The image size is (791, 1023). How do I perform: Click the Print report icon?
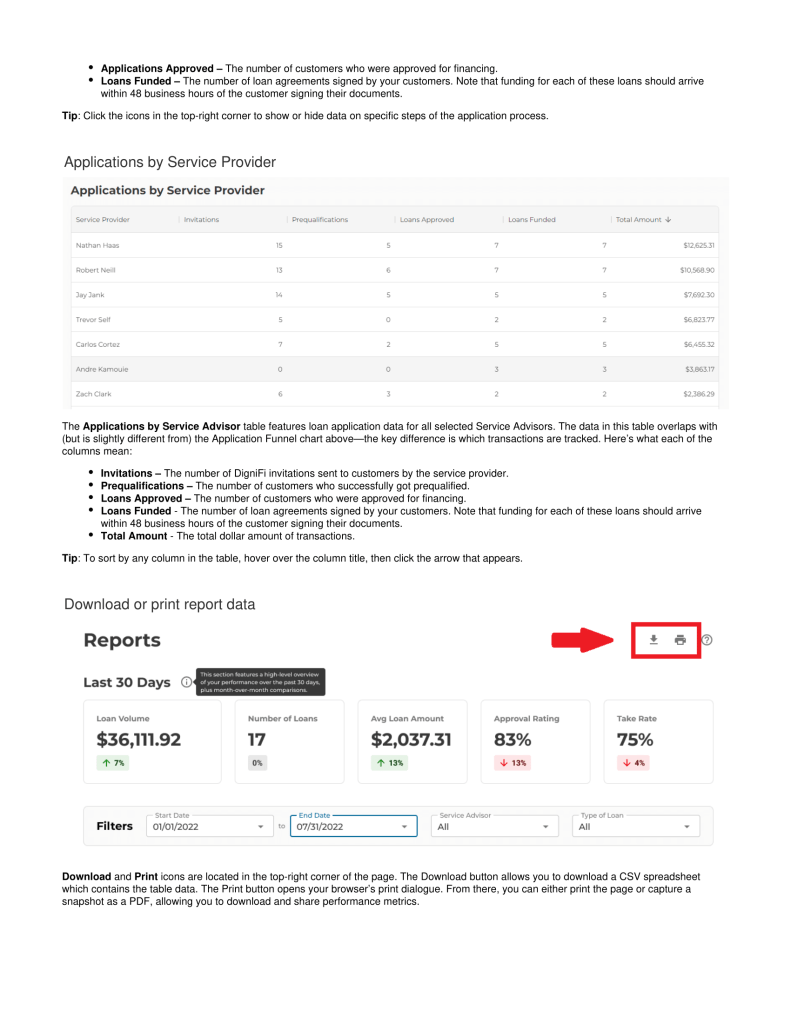(x=680, y=640)
